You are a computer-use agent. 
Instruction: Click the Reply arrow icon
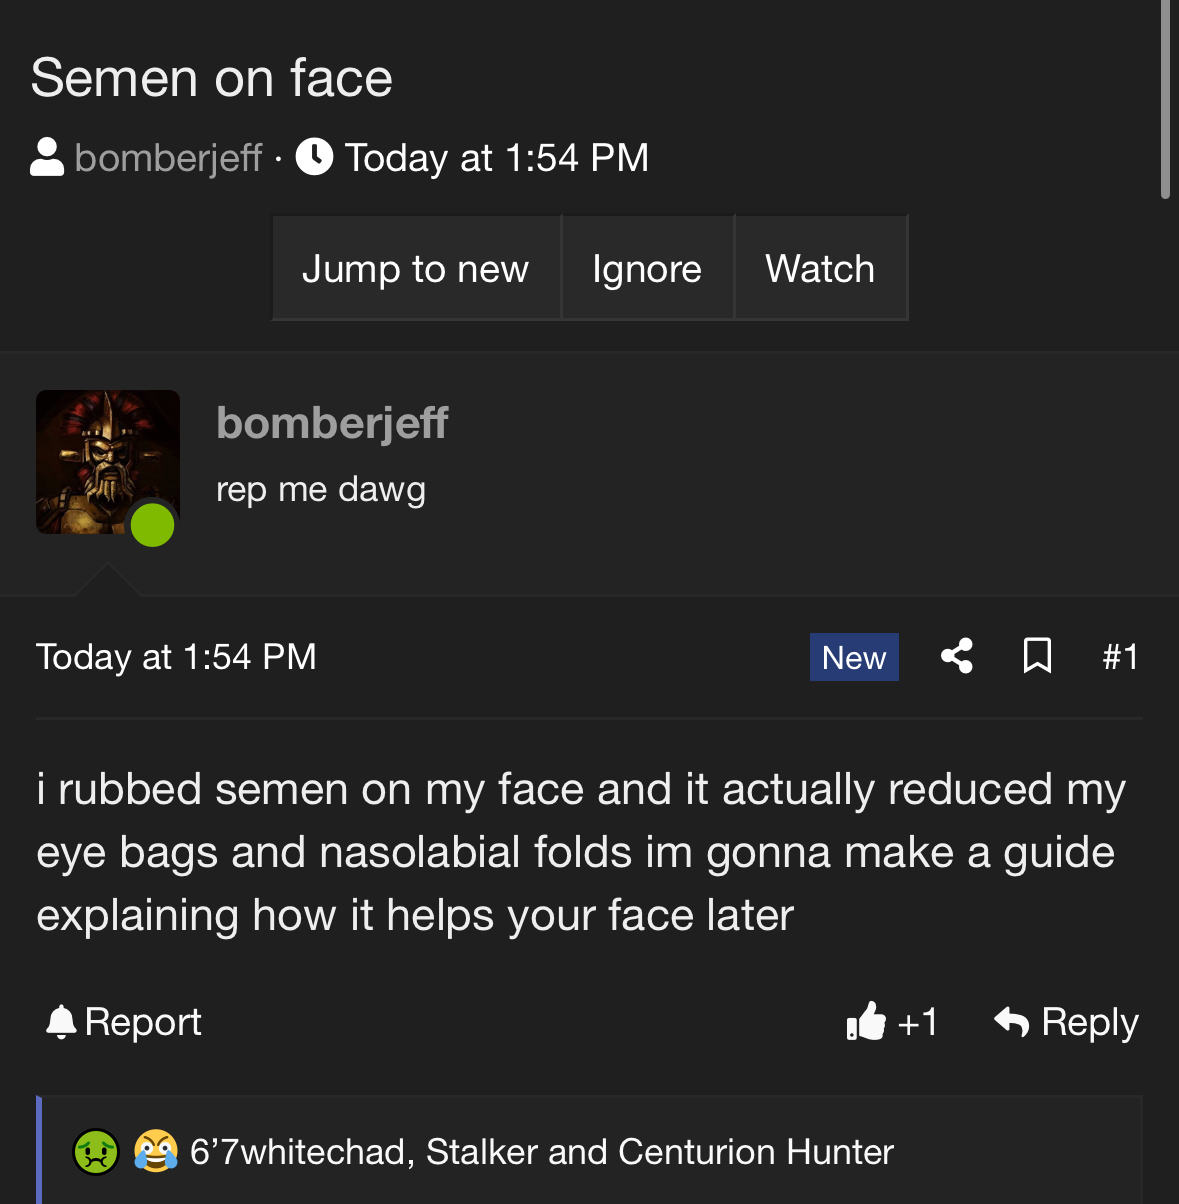[1011, 1022]
